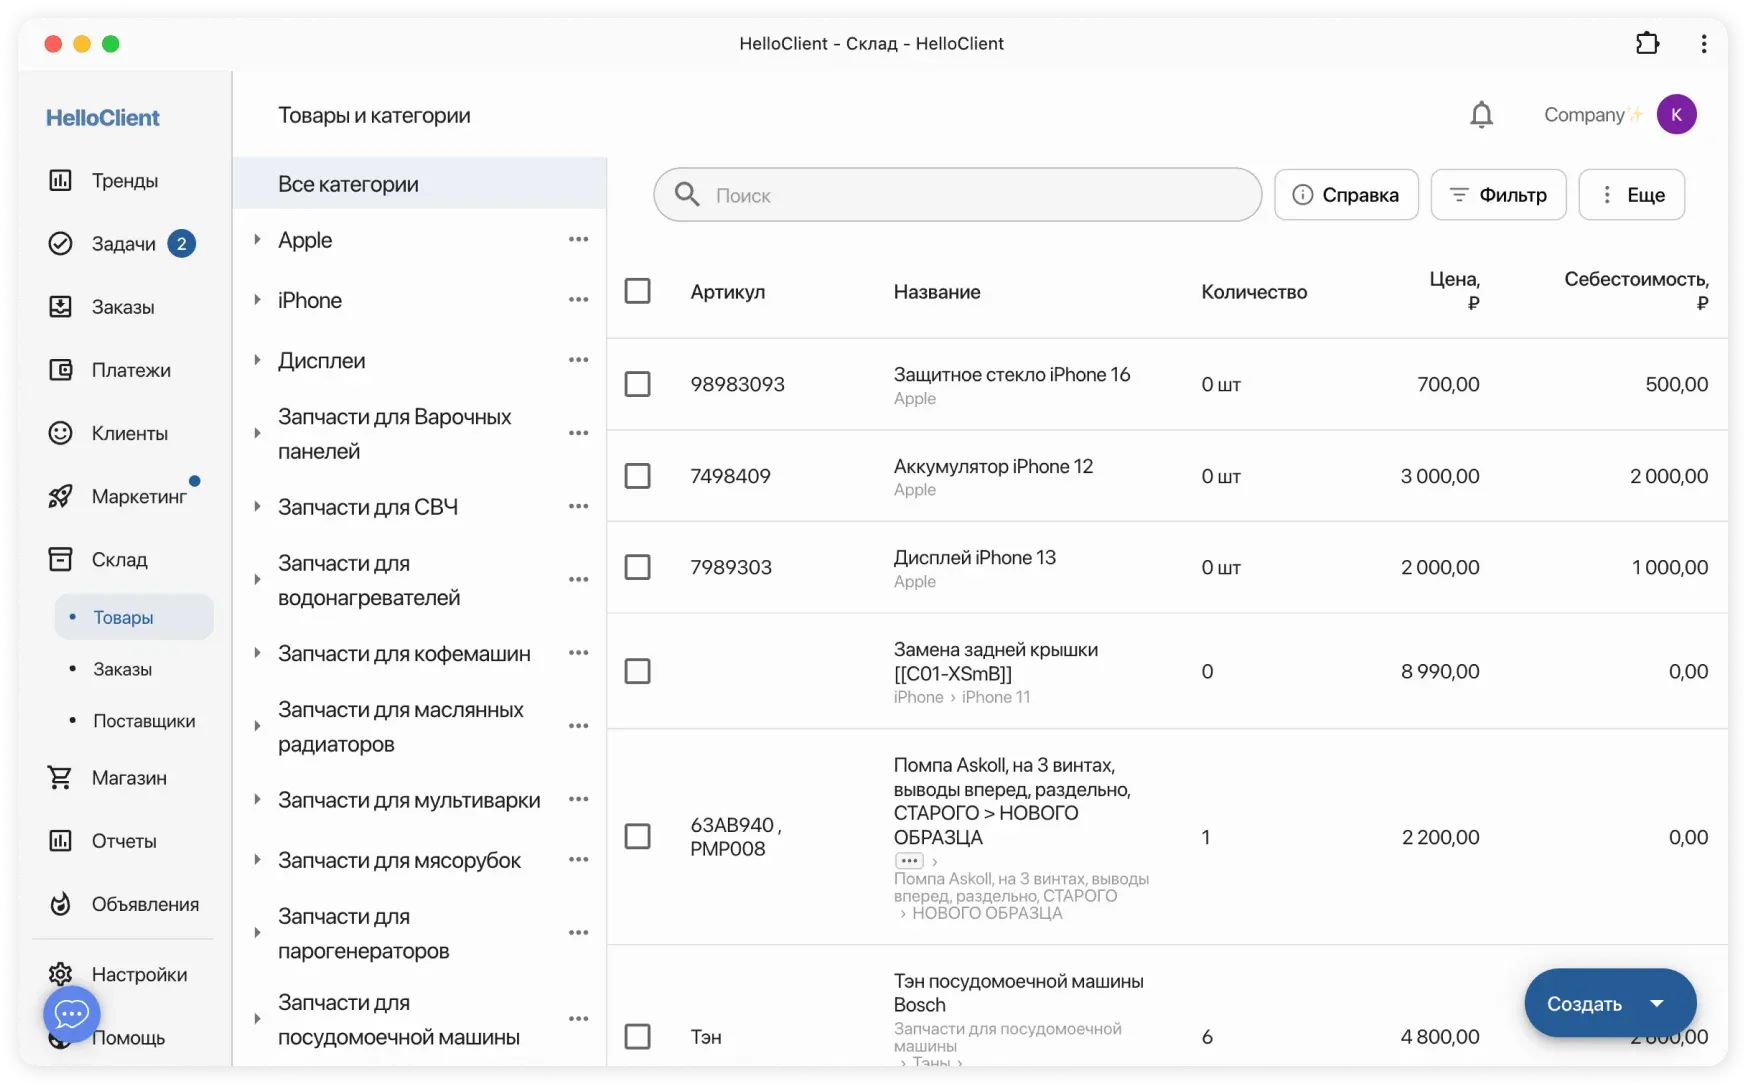Expand the Дисплеи category arrow
1750x1088 pixels.
[x=257, y=360]
